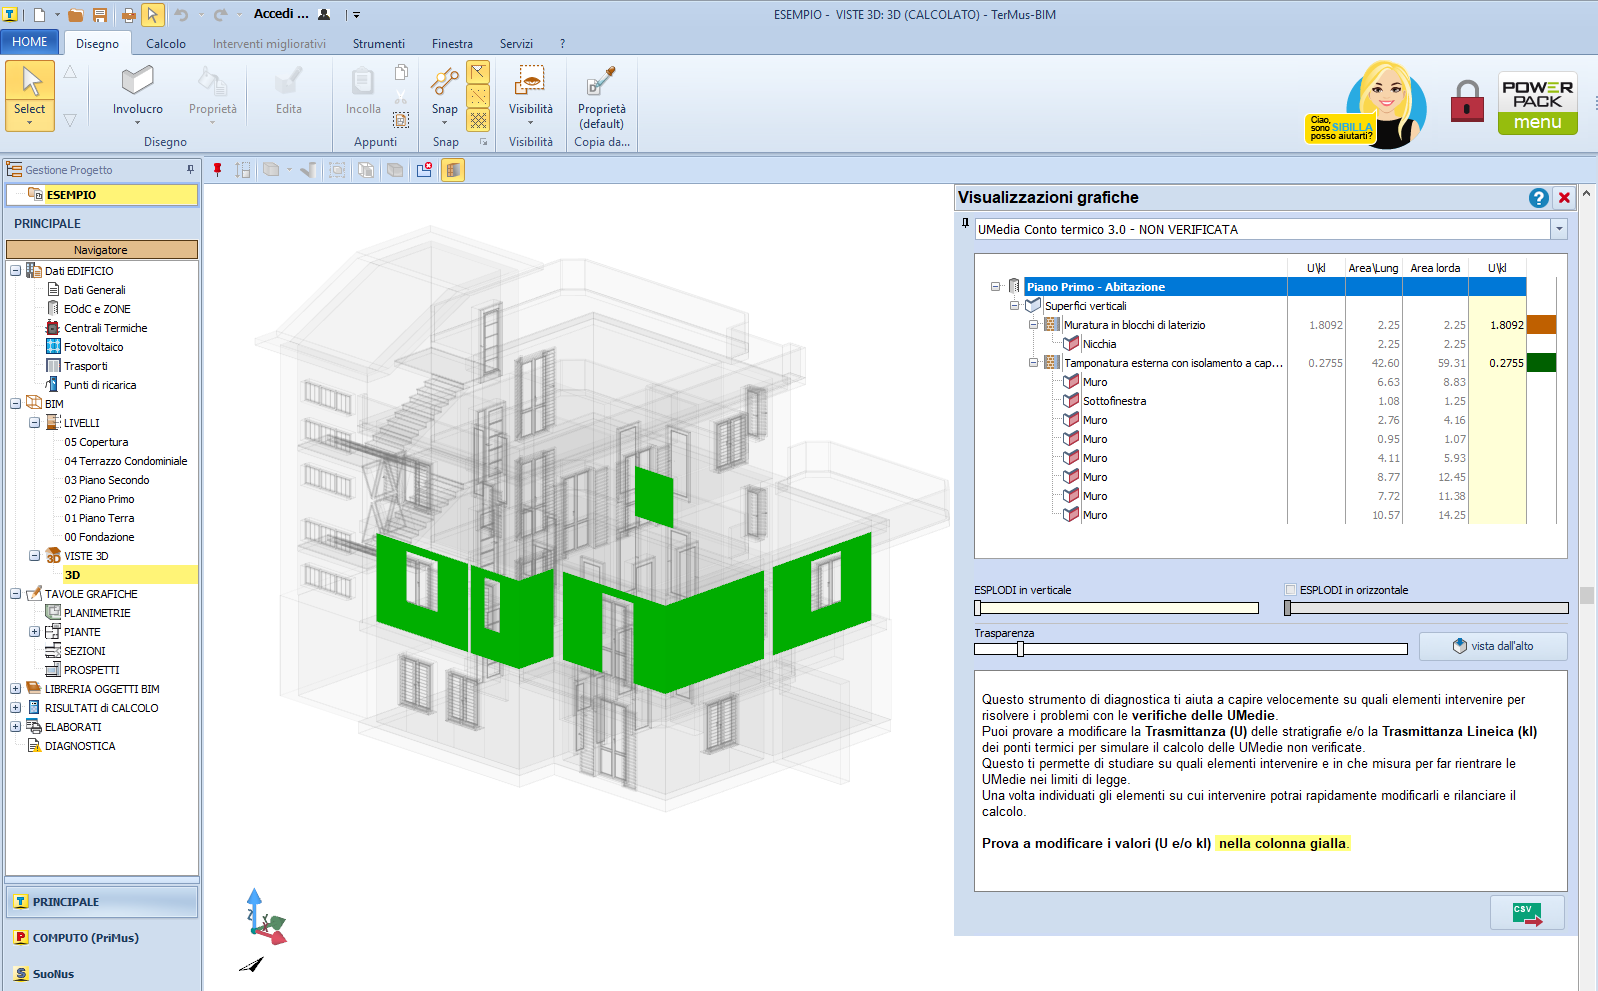Screen dimensions: 1598x991
Task: Click the red pushpin toolbar icon
Action: (217, 170)
